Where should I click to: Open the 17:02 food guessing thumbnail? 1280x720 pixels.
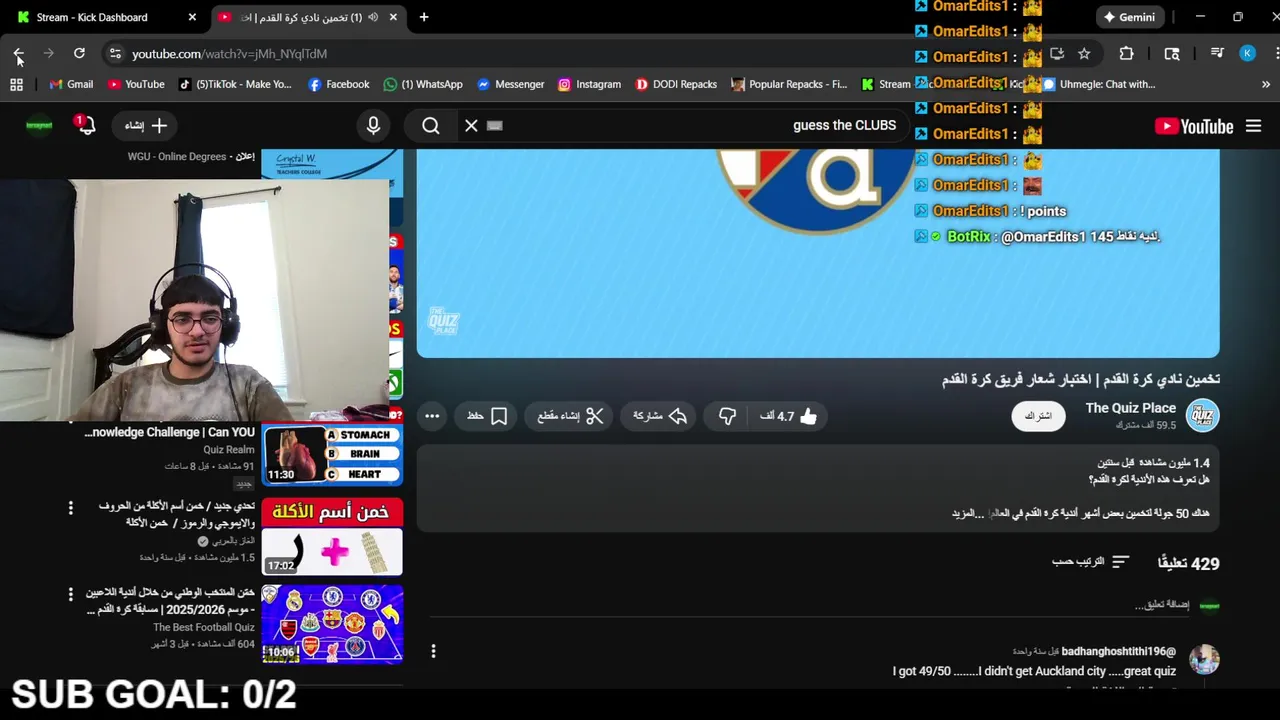coord(332,537)
